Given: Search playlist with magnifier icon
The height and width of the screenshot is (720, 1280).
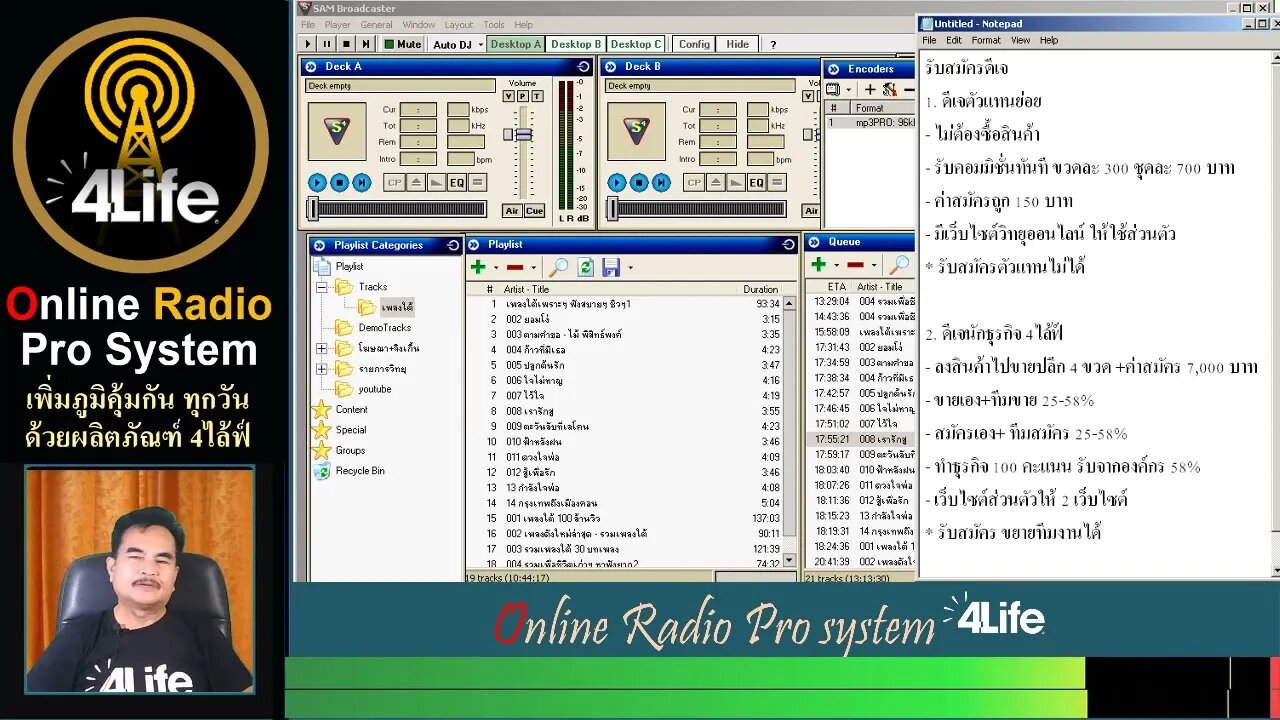Looking at the screenshot, I should pos(558,267).
